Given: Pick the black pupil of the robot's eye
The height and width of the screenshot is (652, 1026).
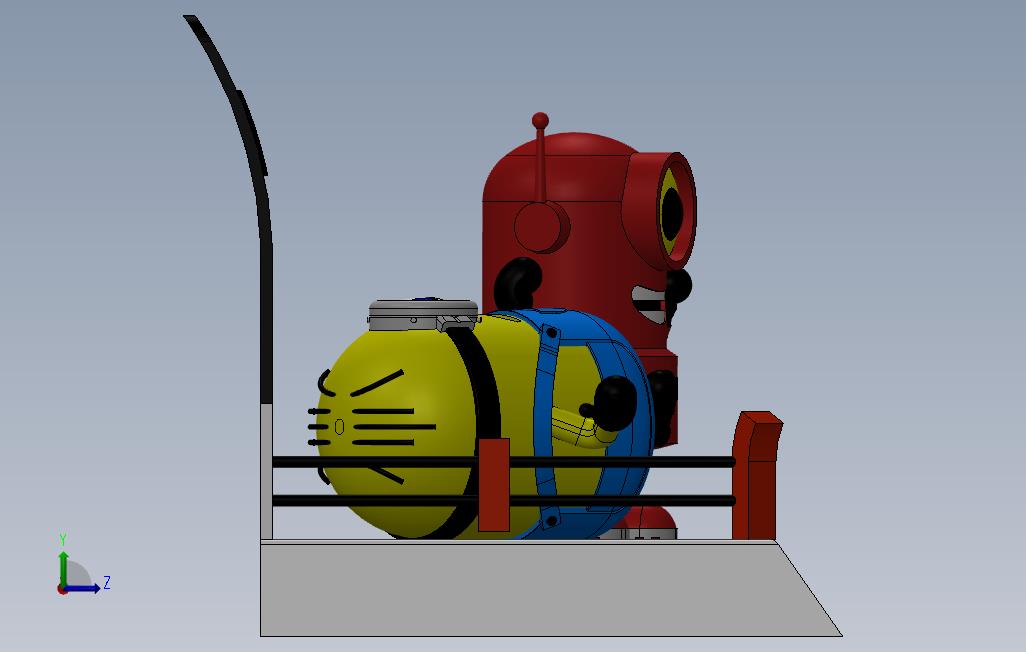Looking at the screenshot, I should [672, 213].
